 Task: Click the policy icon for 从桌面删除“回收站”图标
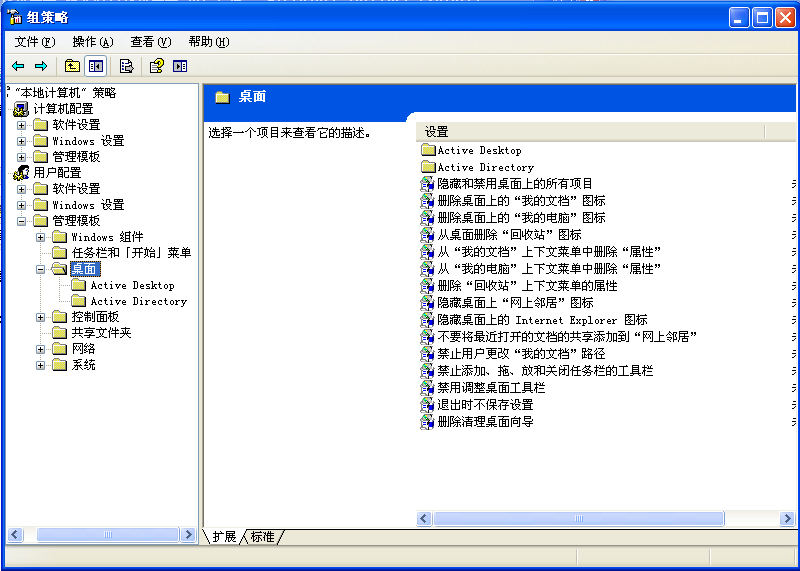point(427,235)
